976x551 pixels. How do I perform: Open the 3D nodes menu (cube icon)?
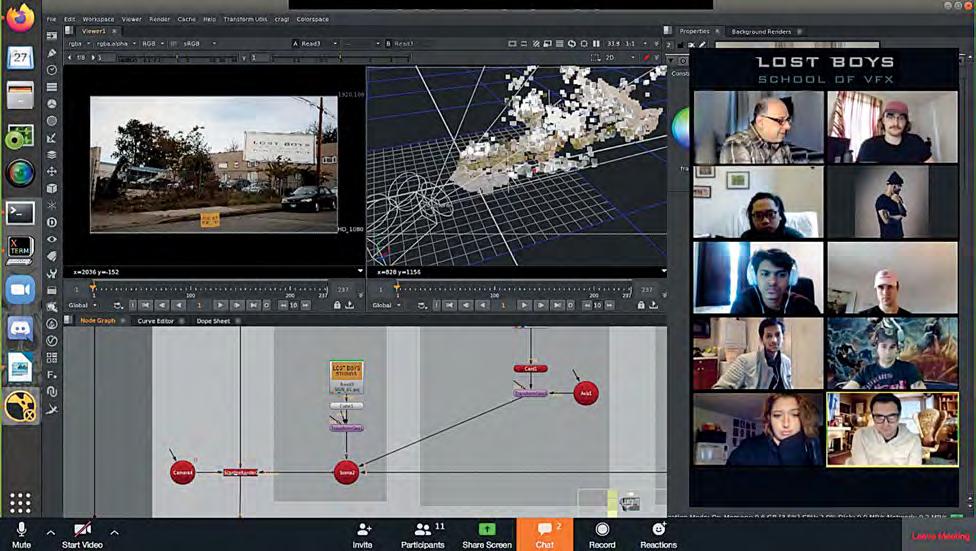tap(52, 188)
